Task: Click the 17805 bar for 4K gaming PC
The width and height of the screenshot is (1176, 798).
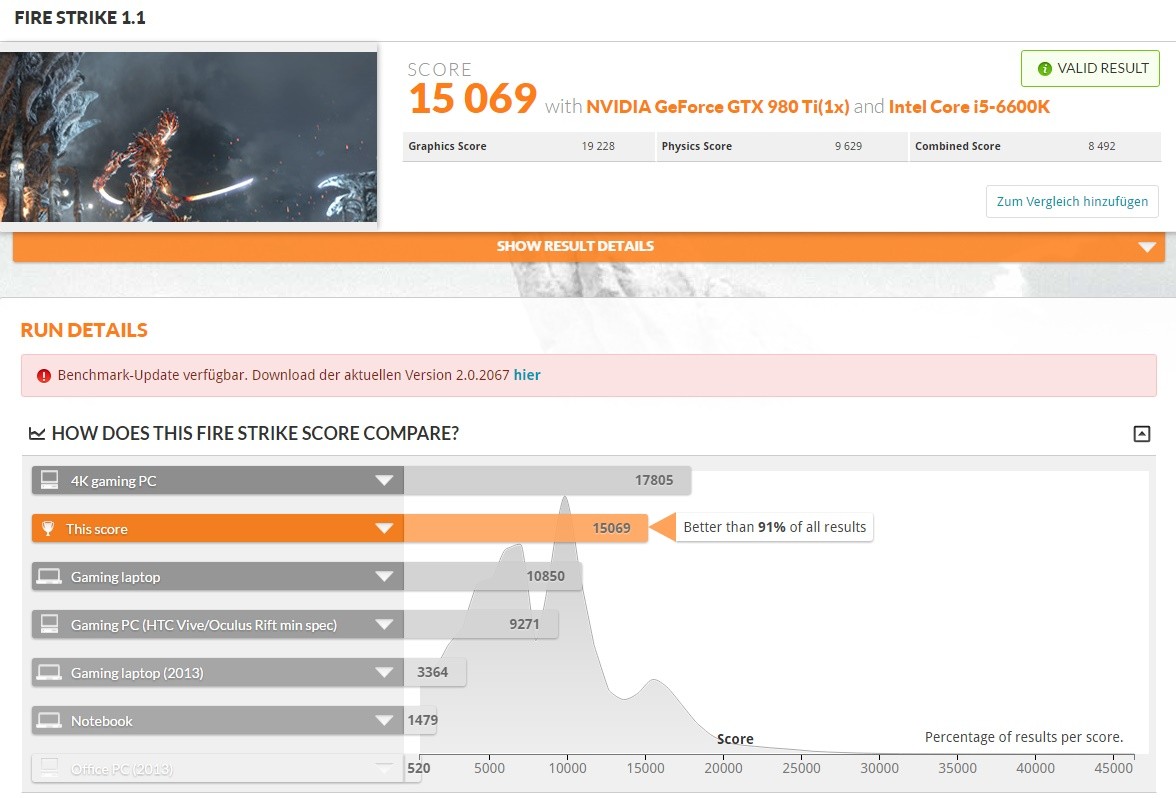Action: pos(547,480)
